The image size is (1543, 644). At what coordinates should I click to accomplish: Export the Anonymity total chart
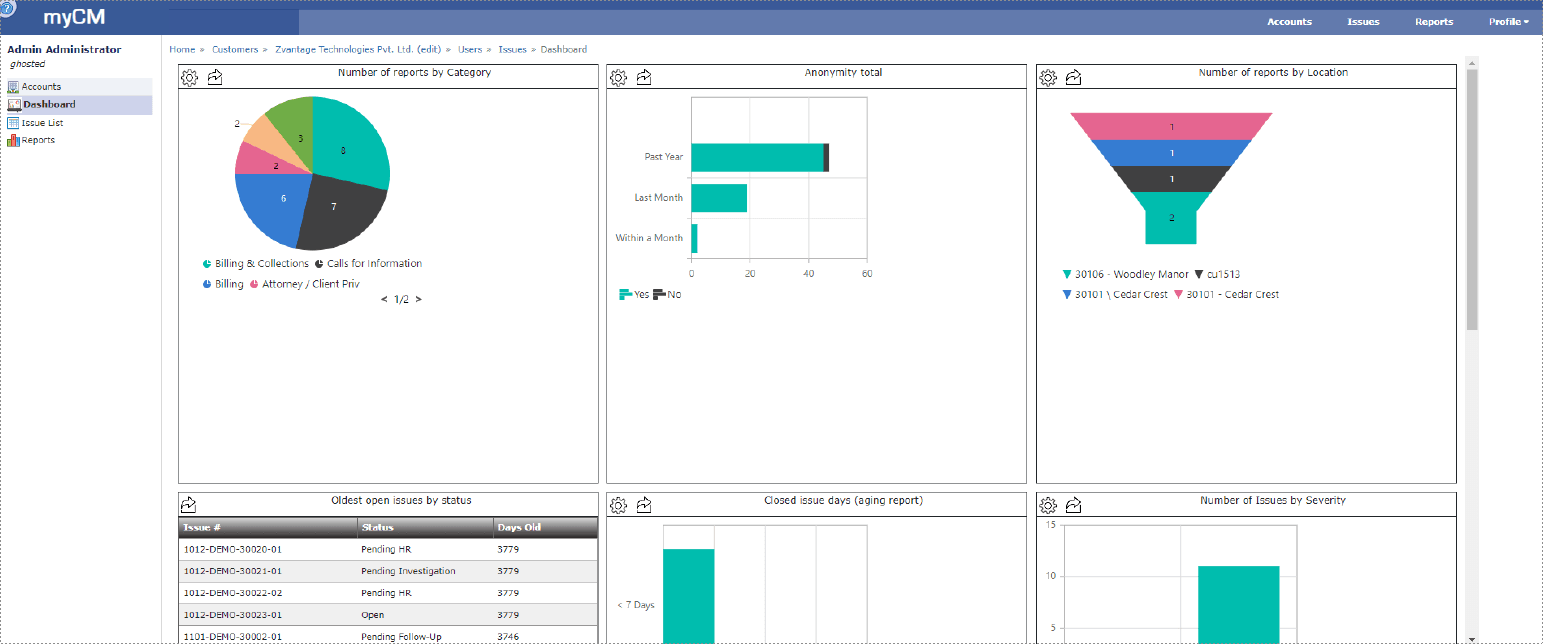pos(644,78)
